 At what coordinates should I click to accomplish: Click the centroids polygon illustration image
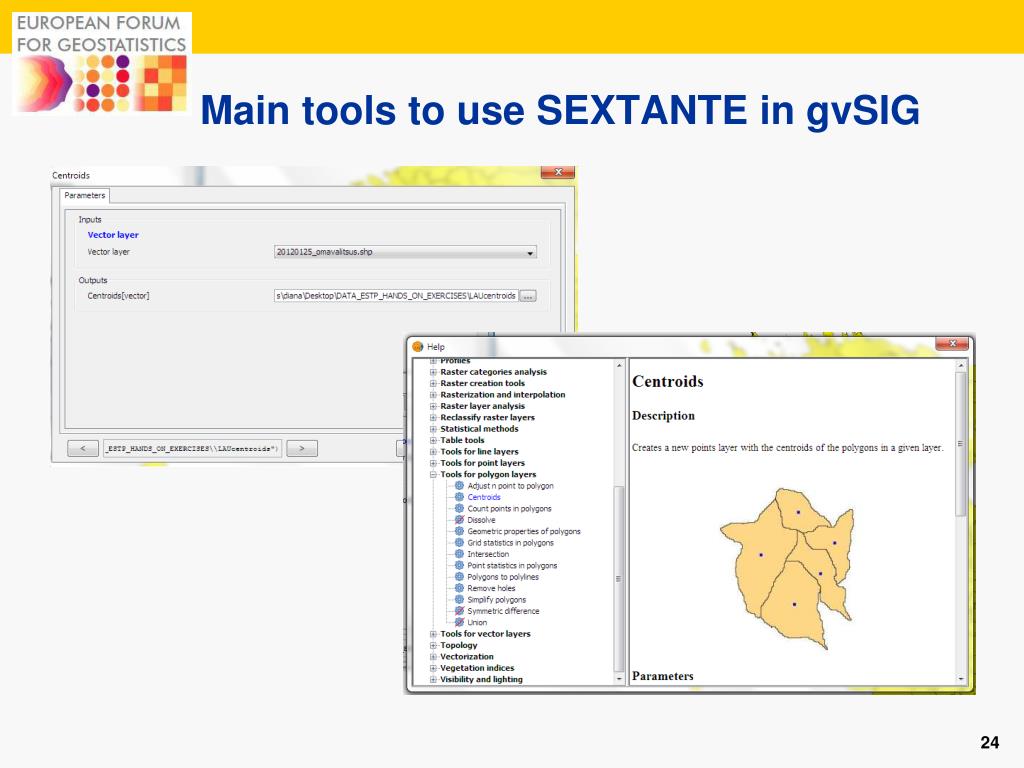[x=788, y=568]
